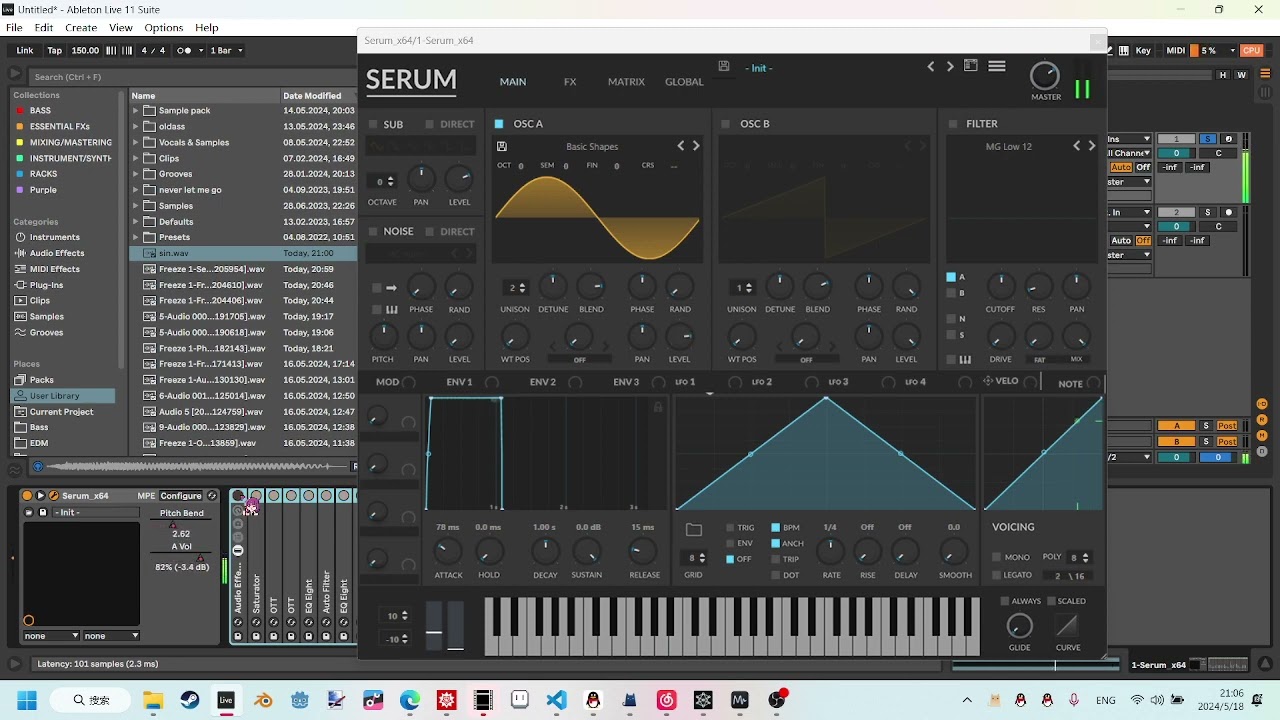The width and height of the screenshot is (1280, 720).
Task: Enable MONO voicing checkbox
Action: click(x=996, y=557)
